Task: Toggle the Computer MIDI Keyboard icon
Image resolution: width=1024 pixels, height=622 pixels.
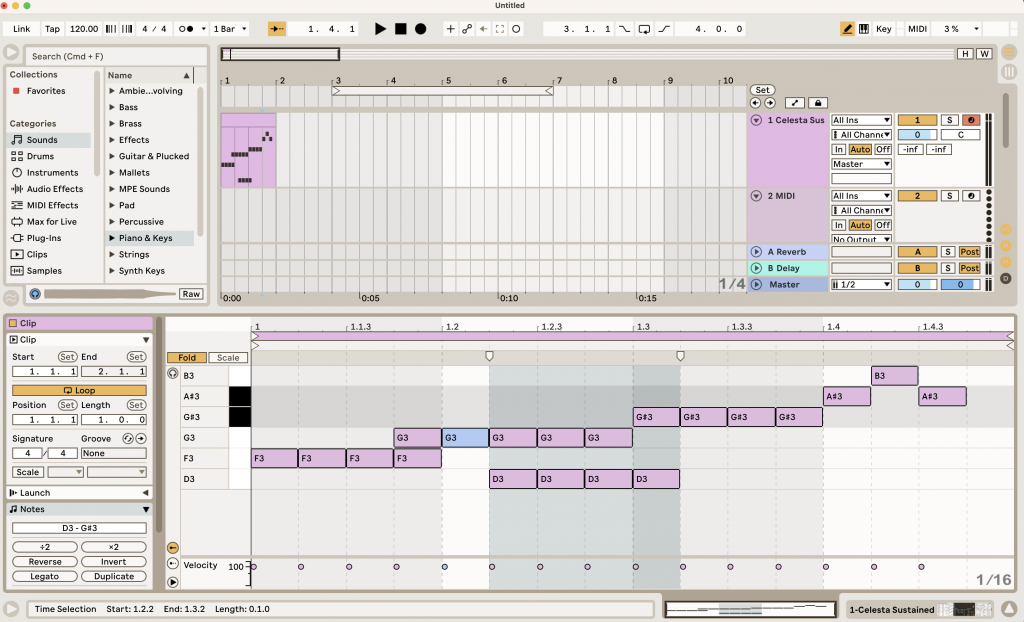Action: (x=863, y=29)
